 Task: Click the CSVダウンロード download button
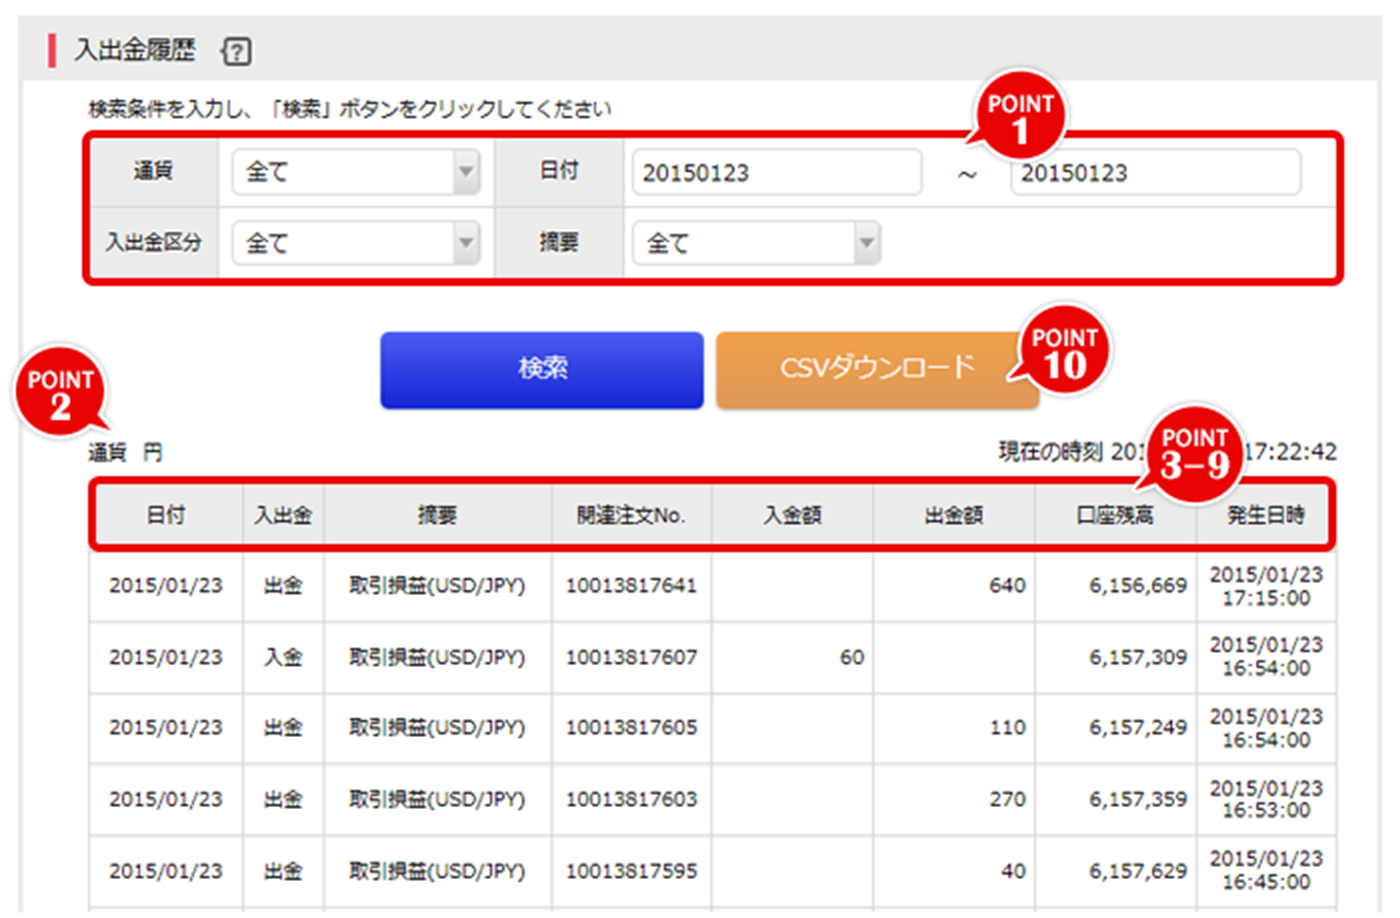click(877, 368)
